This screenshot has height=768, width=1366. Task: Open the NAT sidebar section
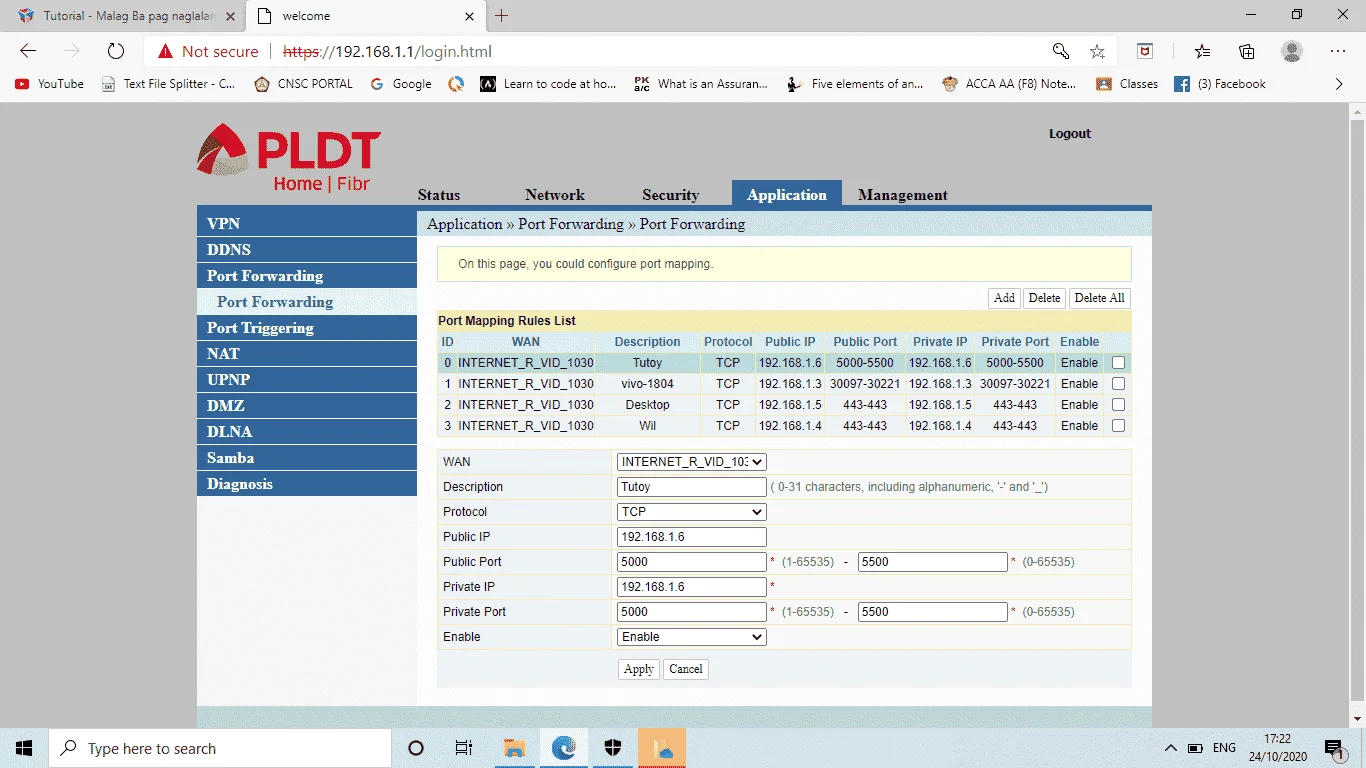tap(307, 354)
